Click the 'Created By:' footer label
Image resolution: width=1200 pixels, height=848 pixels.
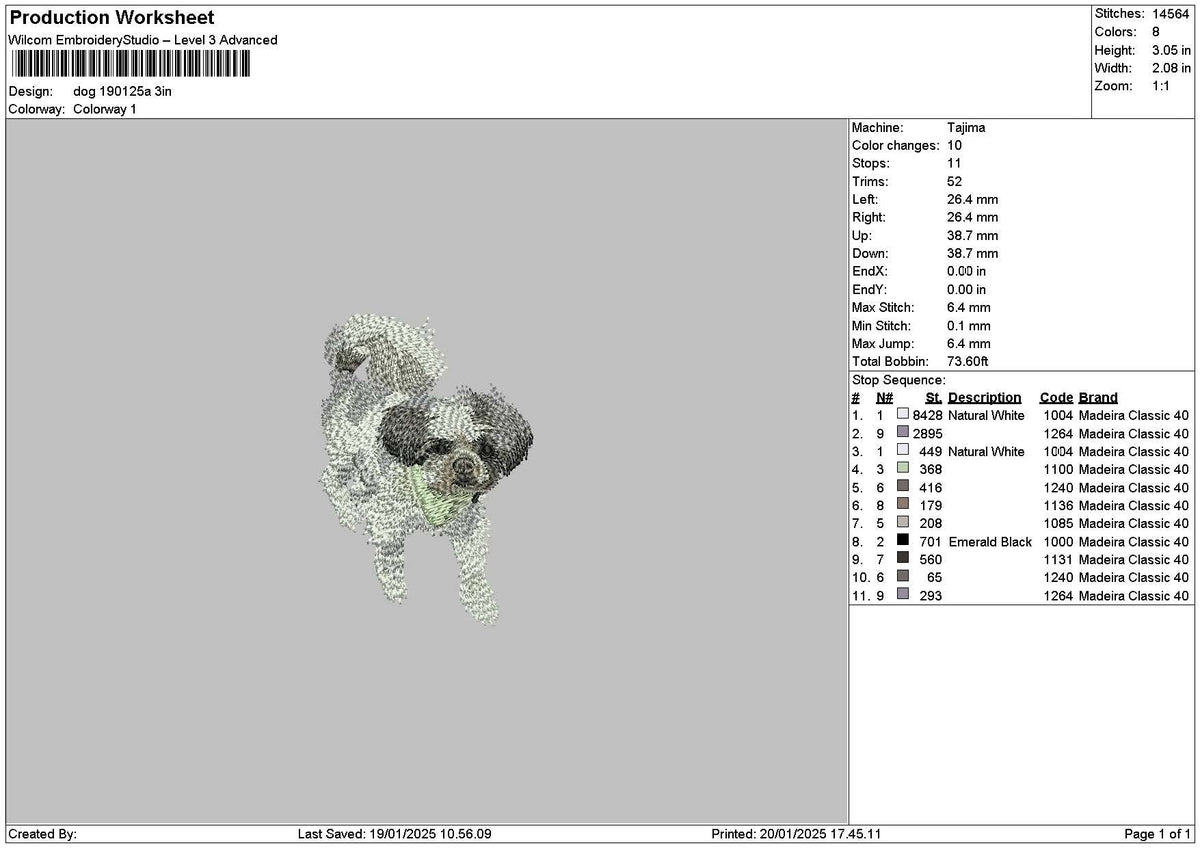point(42,834)
